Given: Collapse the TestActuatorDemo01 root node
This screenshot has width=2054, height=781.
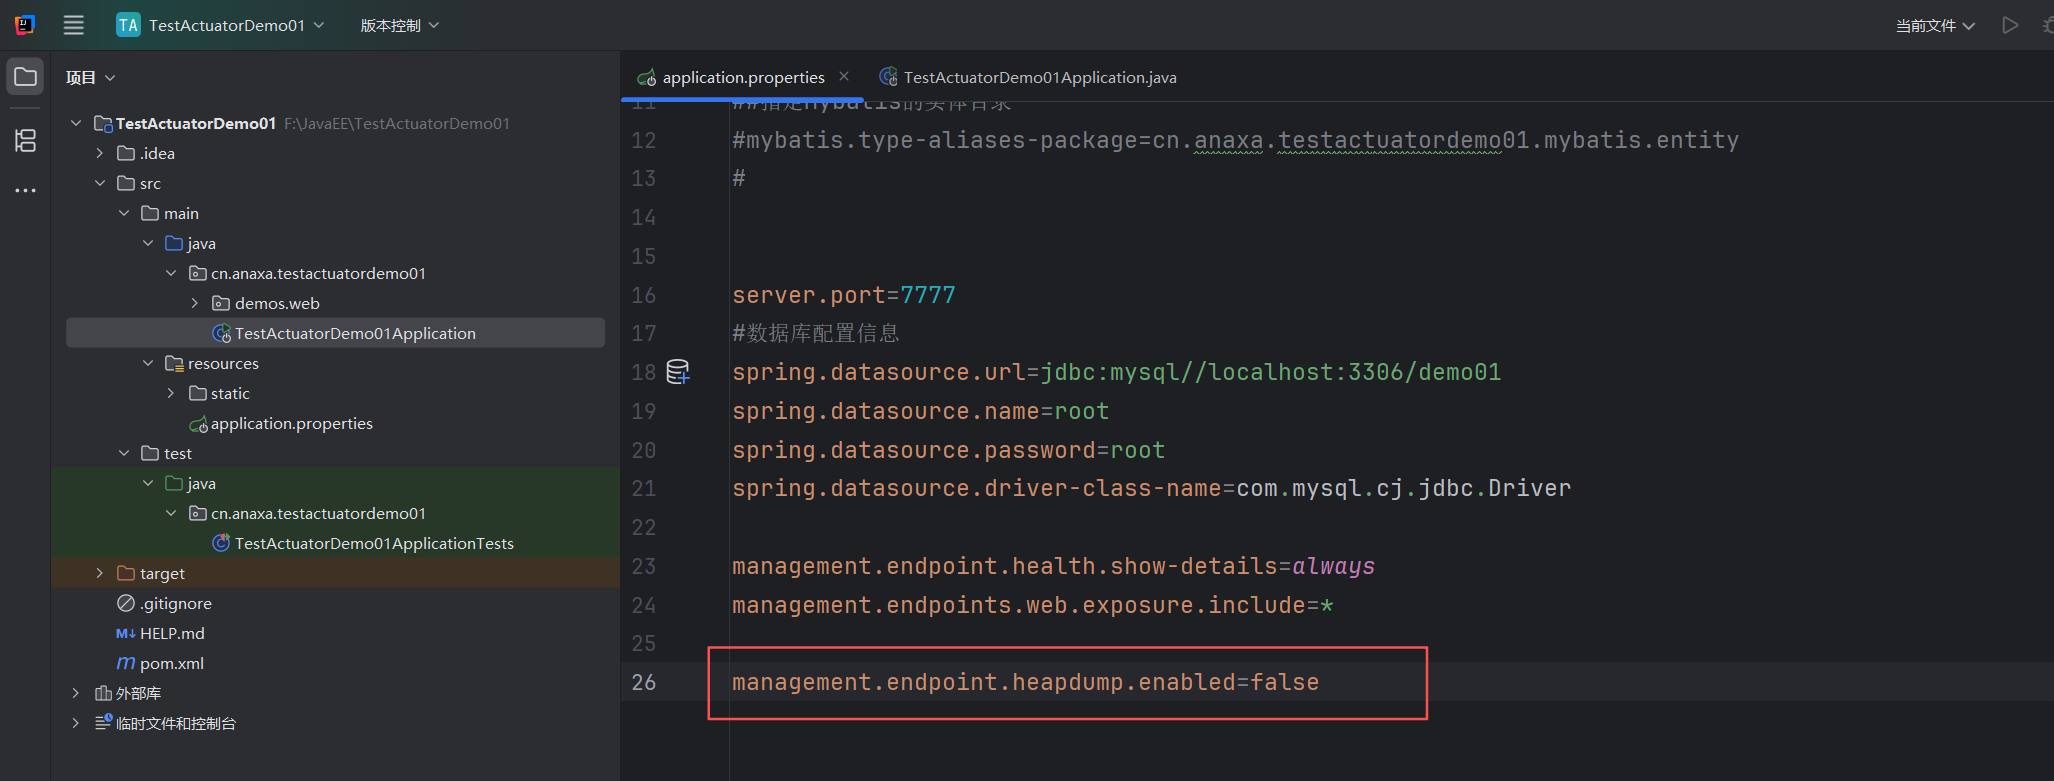Looking at the screenshot, I should click(76, 123).
